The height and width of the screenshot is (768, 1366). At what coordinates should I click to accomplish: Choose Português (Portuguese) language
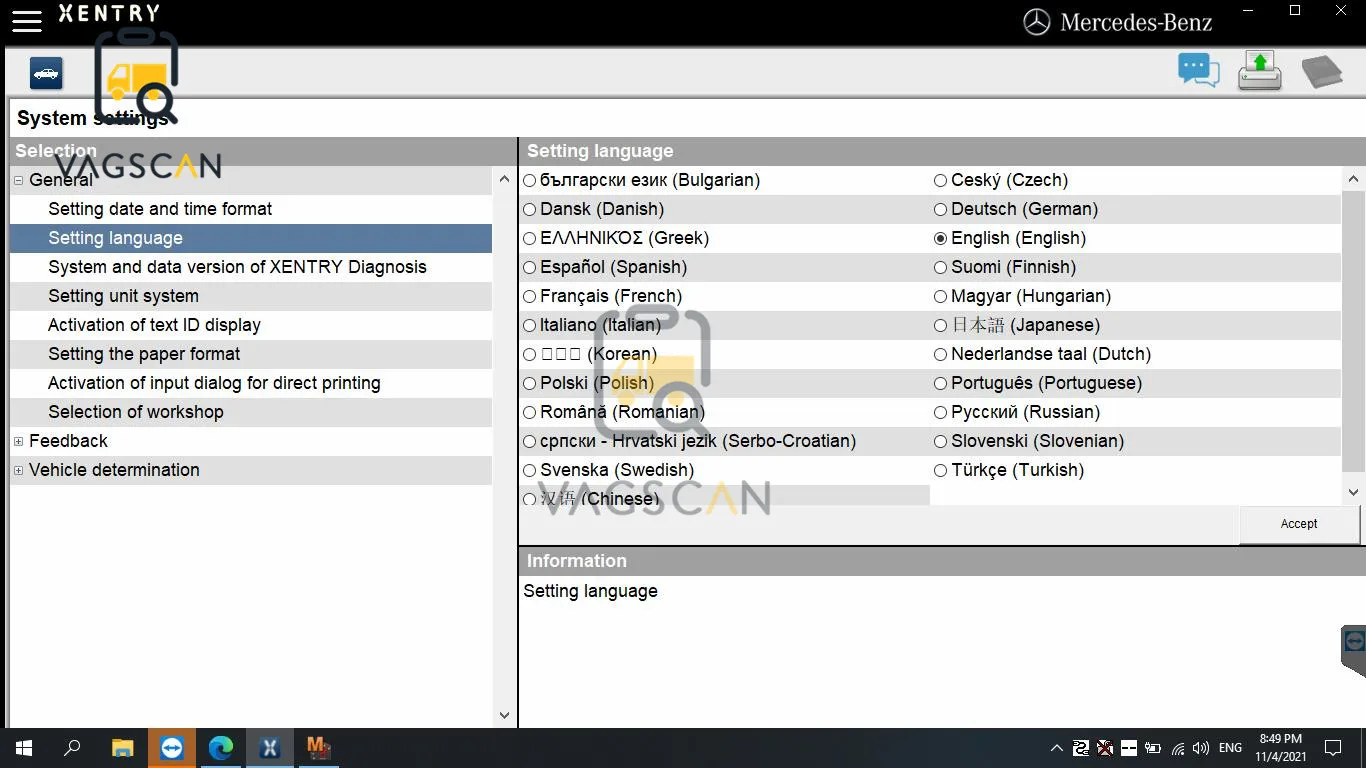[x=940, y=384]
